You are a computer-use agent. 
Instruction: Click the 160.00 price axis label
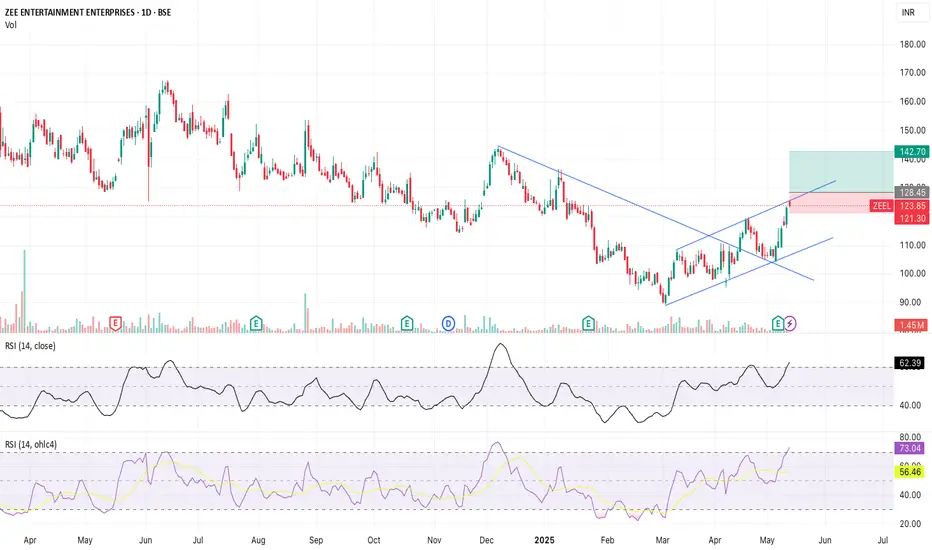[x=912, y=102]
